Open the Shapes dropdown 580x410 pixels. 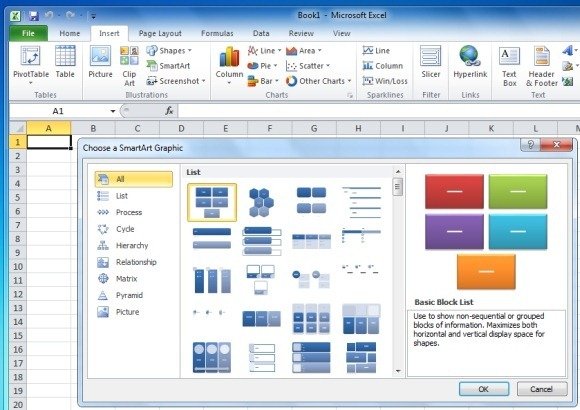tap(169, 50)
